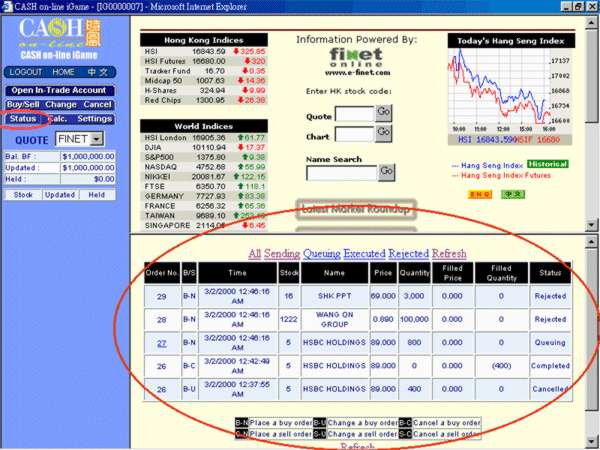Click the HSI Futures row

pyautogui.click(x=205, y=61)
